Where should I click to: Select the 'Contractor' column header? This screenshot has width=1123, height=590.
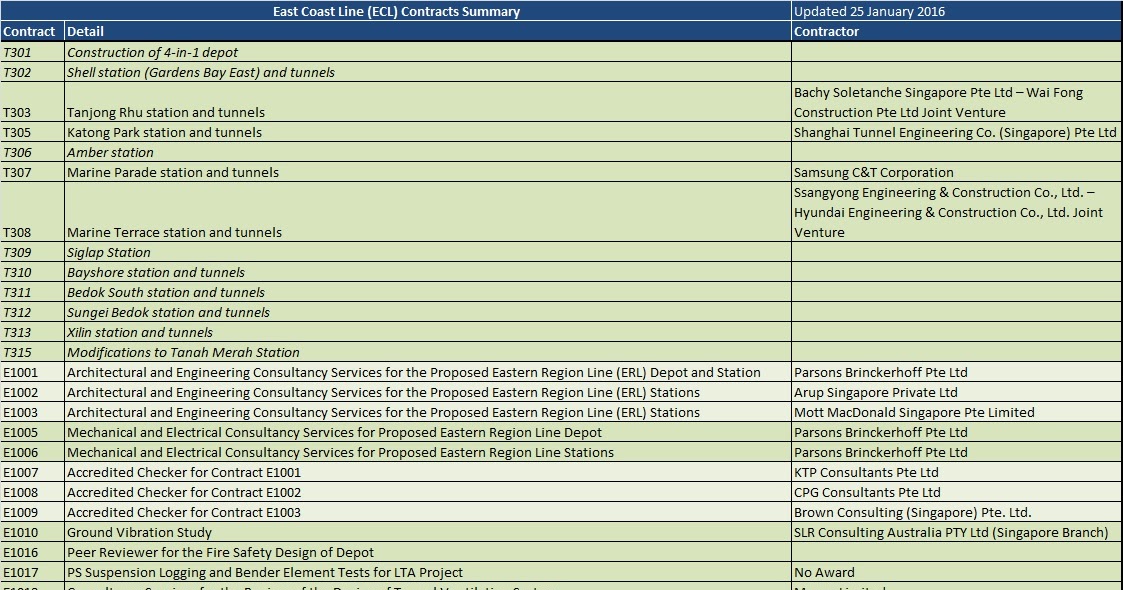pyautogui.click(x=957, y=32)
